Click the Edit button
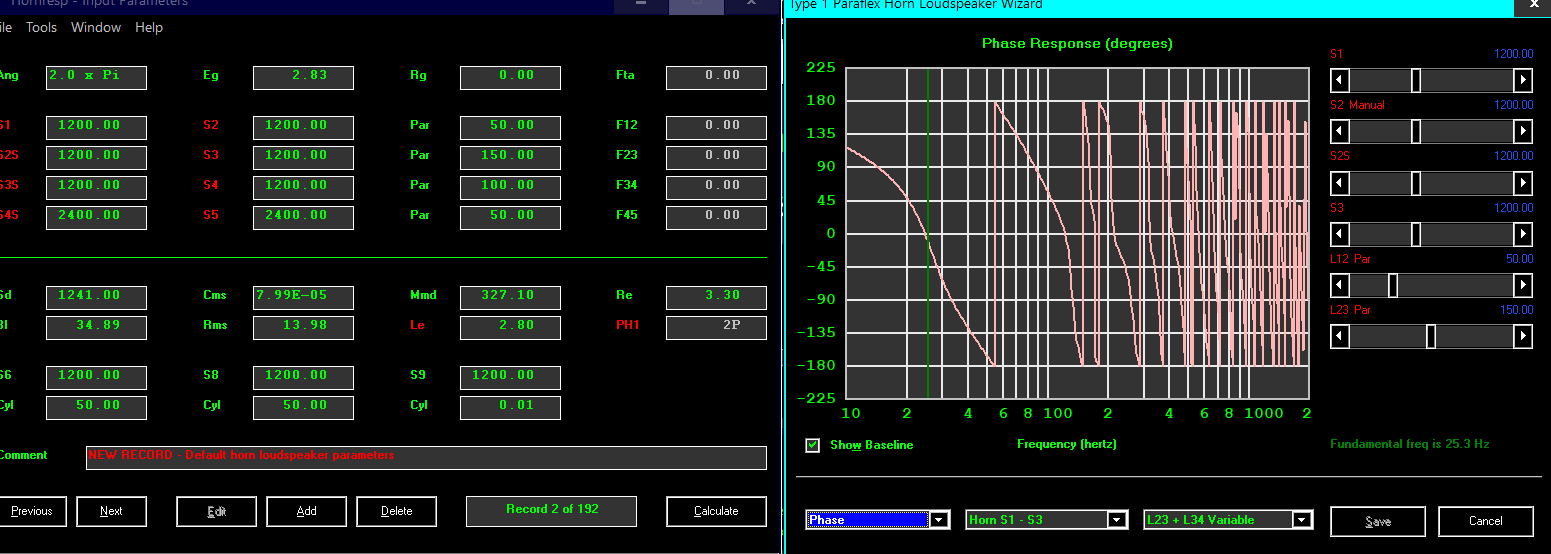The height and width of the screenshot is (554, 1551). coord(217,511)
